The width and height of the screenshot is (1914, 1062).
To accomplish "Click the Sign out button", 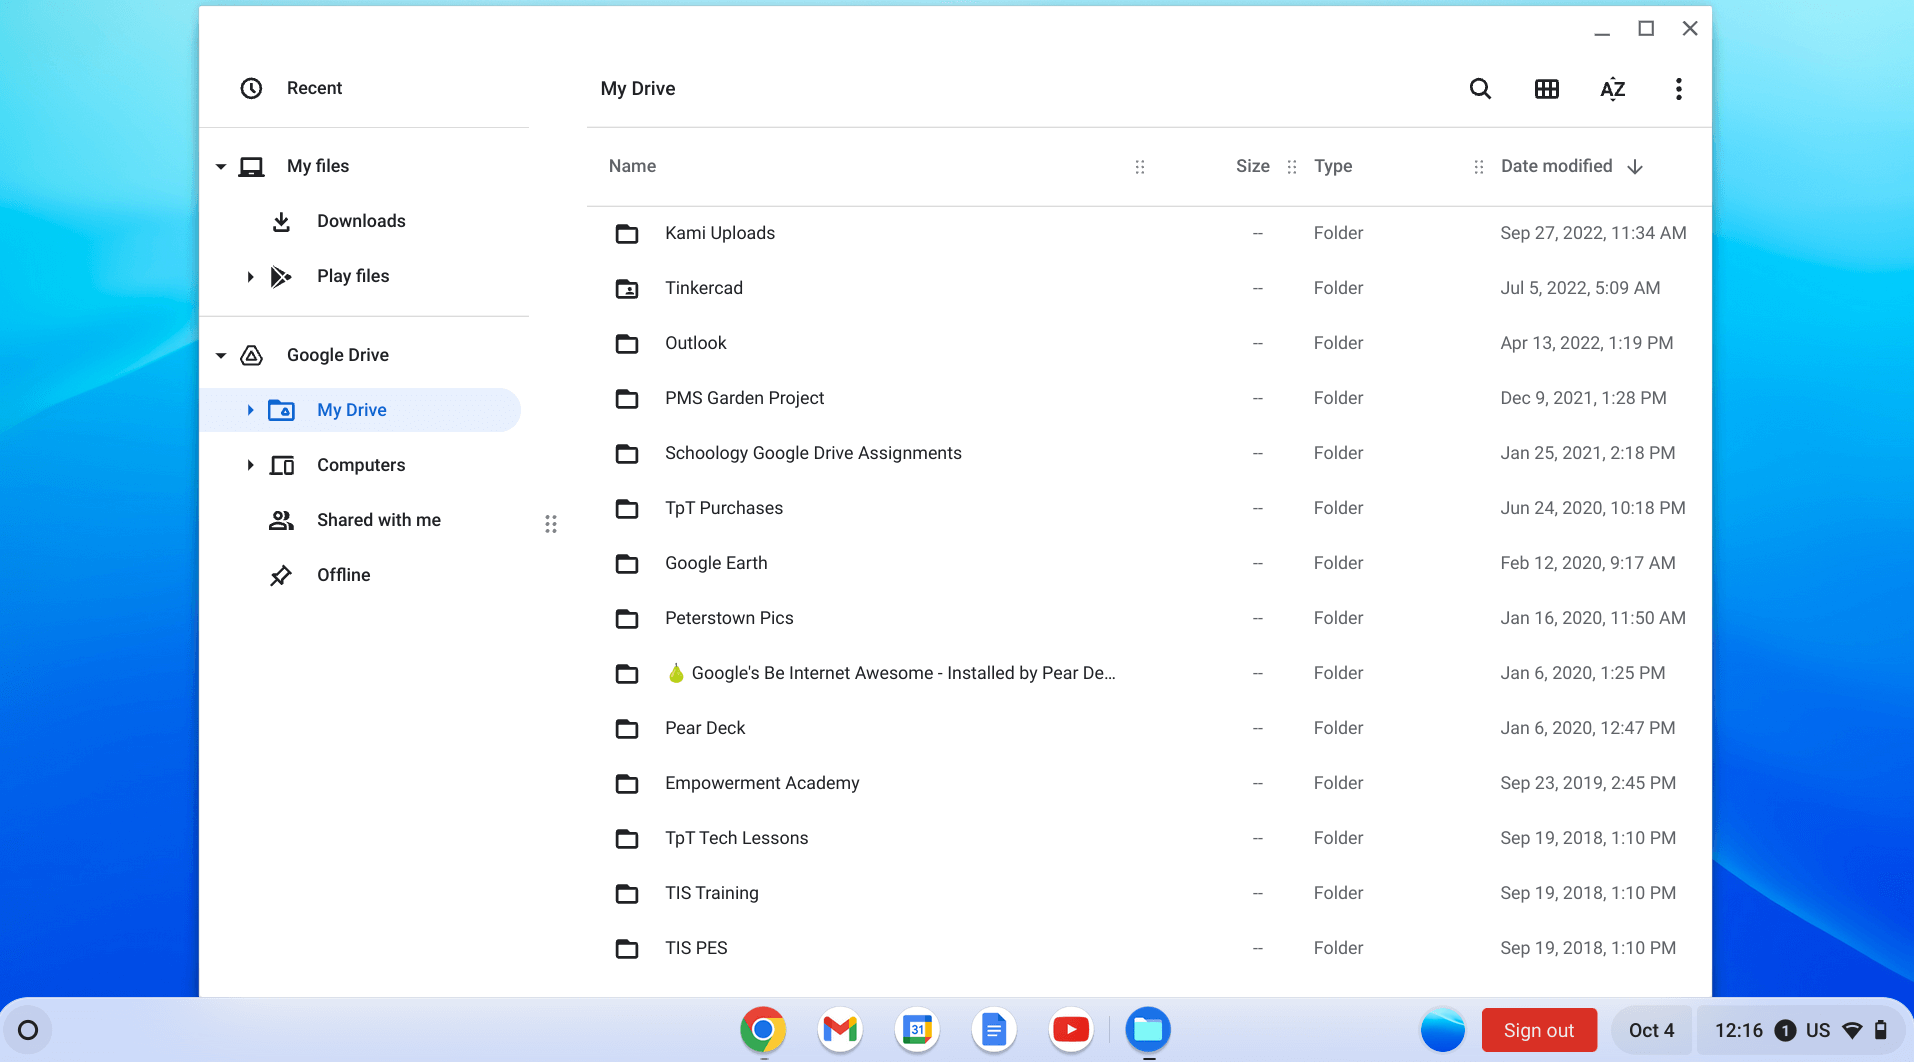I will pos(1538,1030).
